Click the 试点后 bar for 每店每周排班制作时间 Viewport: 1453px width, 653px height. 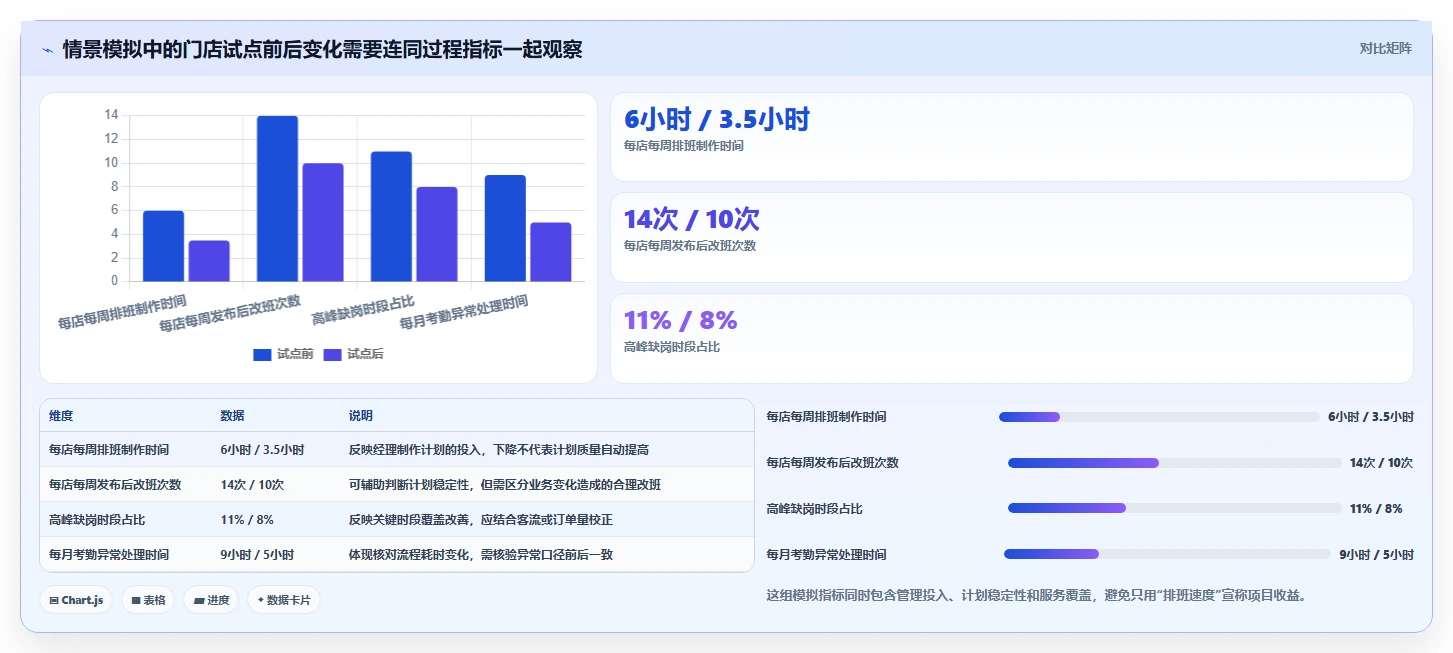209,261
